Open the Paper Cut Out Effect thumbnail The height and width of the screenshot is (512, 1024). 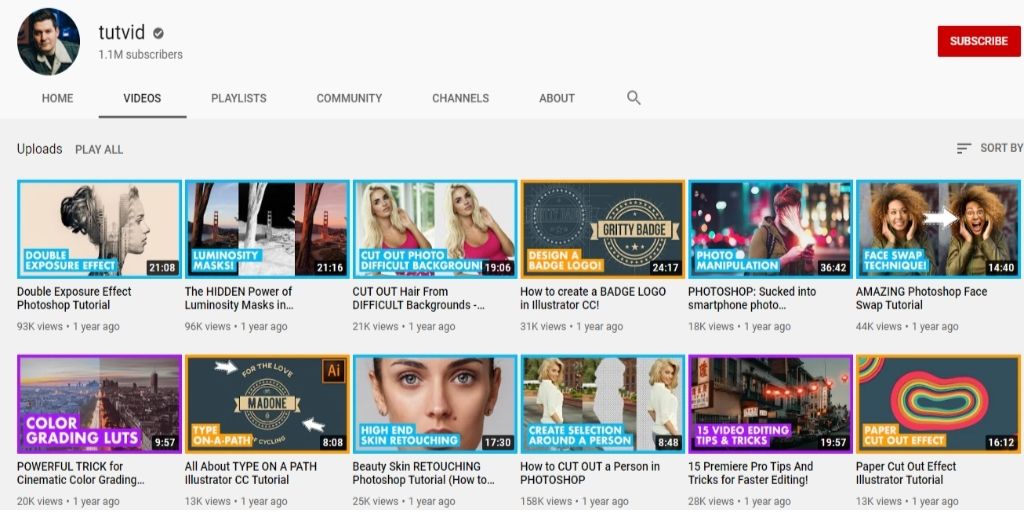point(938,404)
